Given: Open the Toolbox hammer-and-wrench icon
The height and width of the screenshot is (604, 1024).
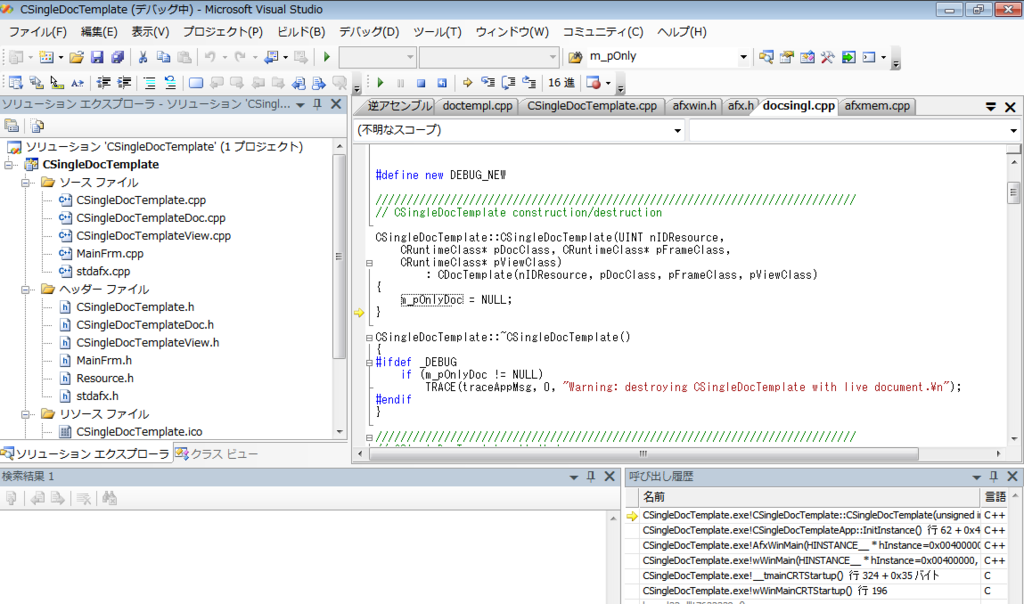Looking at the screenshot, I should (x=827, y=57).
